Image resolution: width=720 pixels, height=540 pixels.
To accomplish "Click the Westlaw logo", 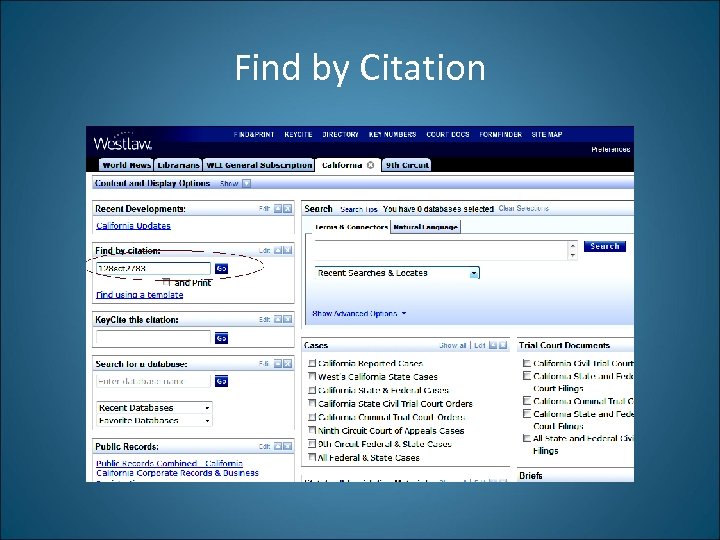I will pyautogui.click(x=123, y=142).
